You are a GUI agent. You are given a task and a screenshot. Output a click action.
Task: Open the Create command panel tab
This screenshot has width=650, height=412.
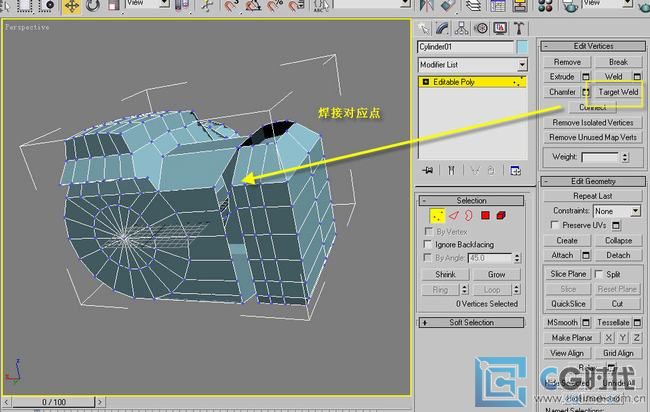[x=424, y=28]
